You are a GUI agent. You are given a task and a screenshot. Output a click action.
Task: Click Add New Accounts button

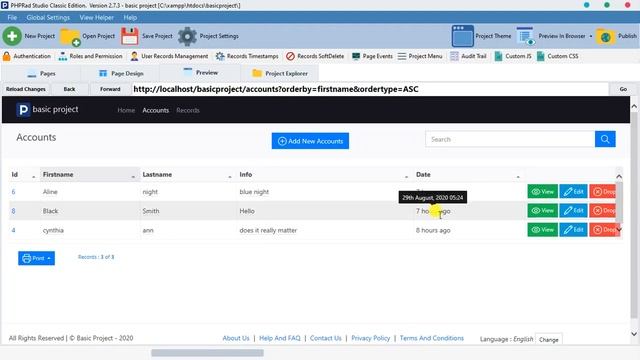[310, 141]
